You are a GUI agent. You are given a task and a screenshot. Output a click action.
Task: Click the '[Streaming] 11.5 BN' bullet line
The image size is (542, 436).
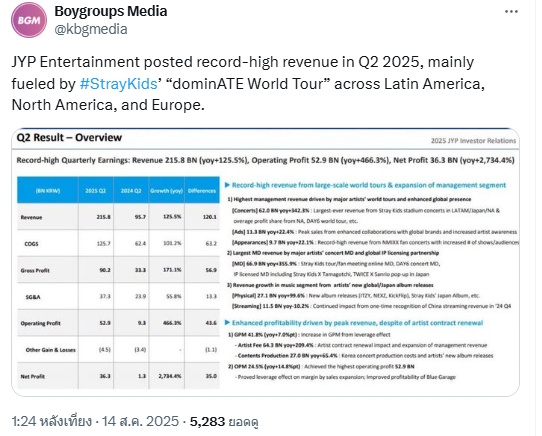[372, 306]
